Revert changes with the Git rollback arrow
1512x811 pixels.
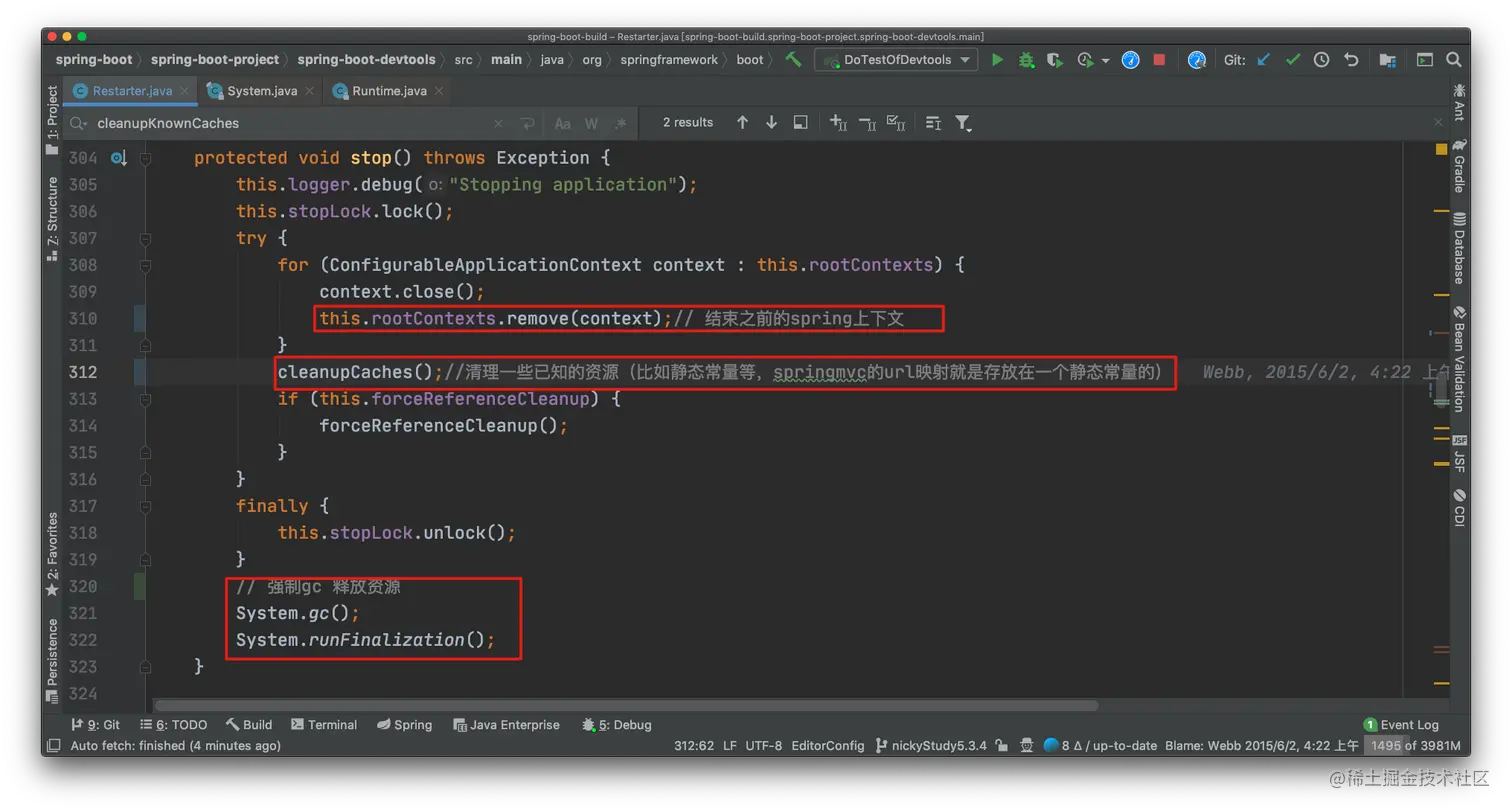[x=1351, y=60]
